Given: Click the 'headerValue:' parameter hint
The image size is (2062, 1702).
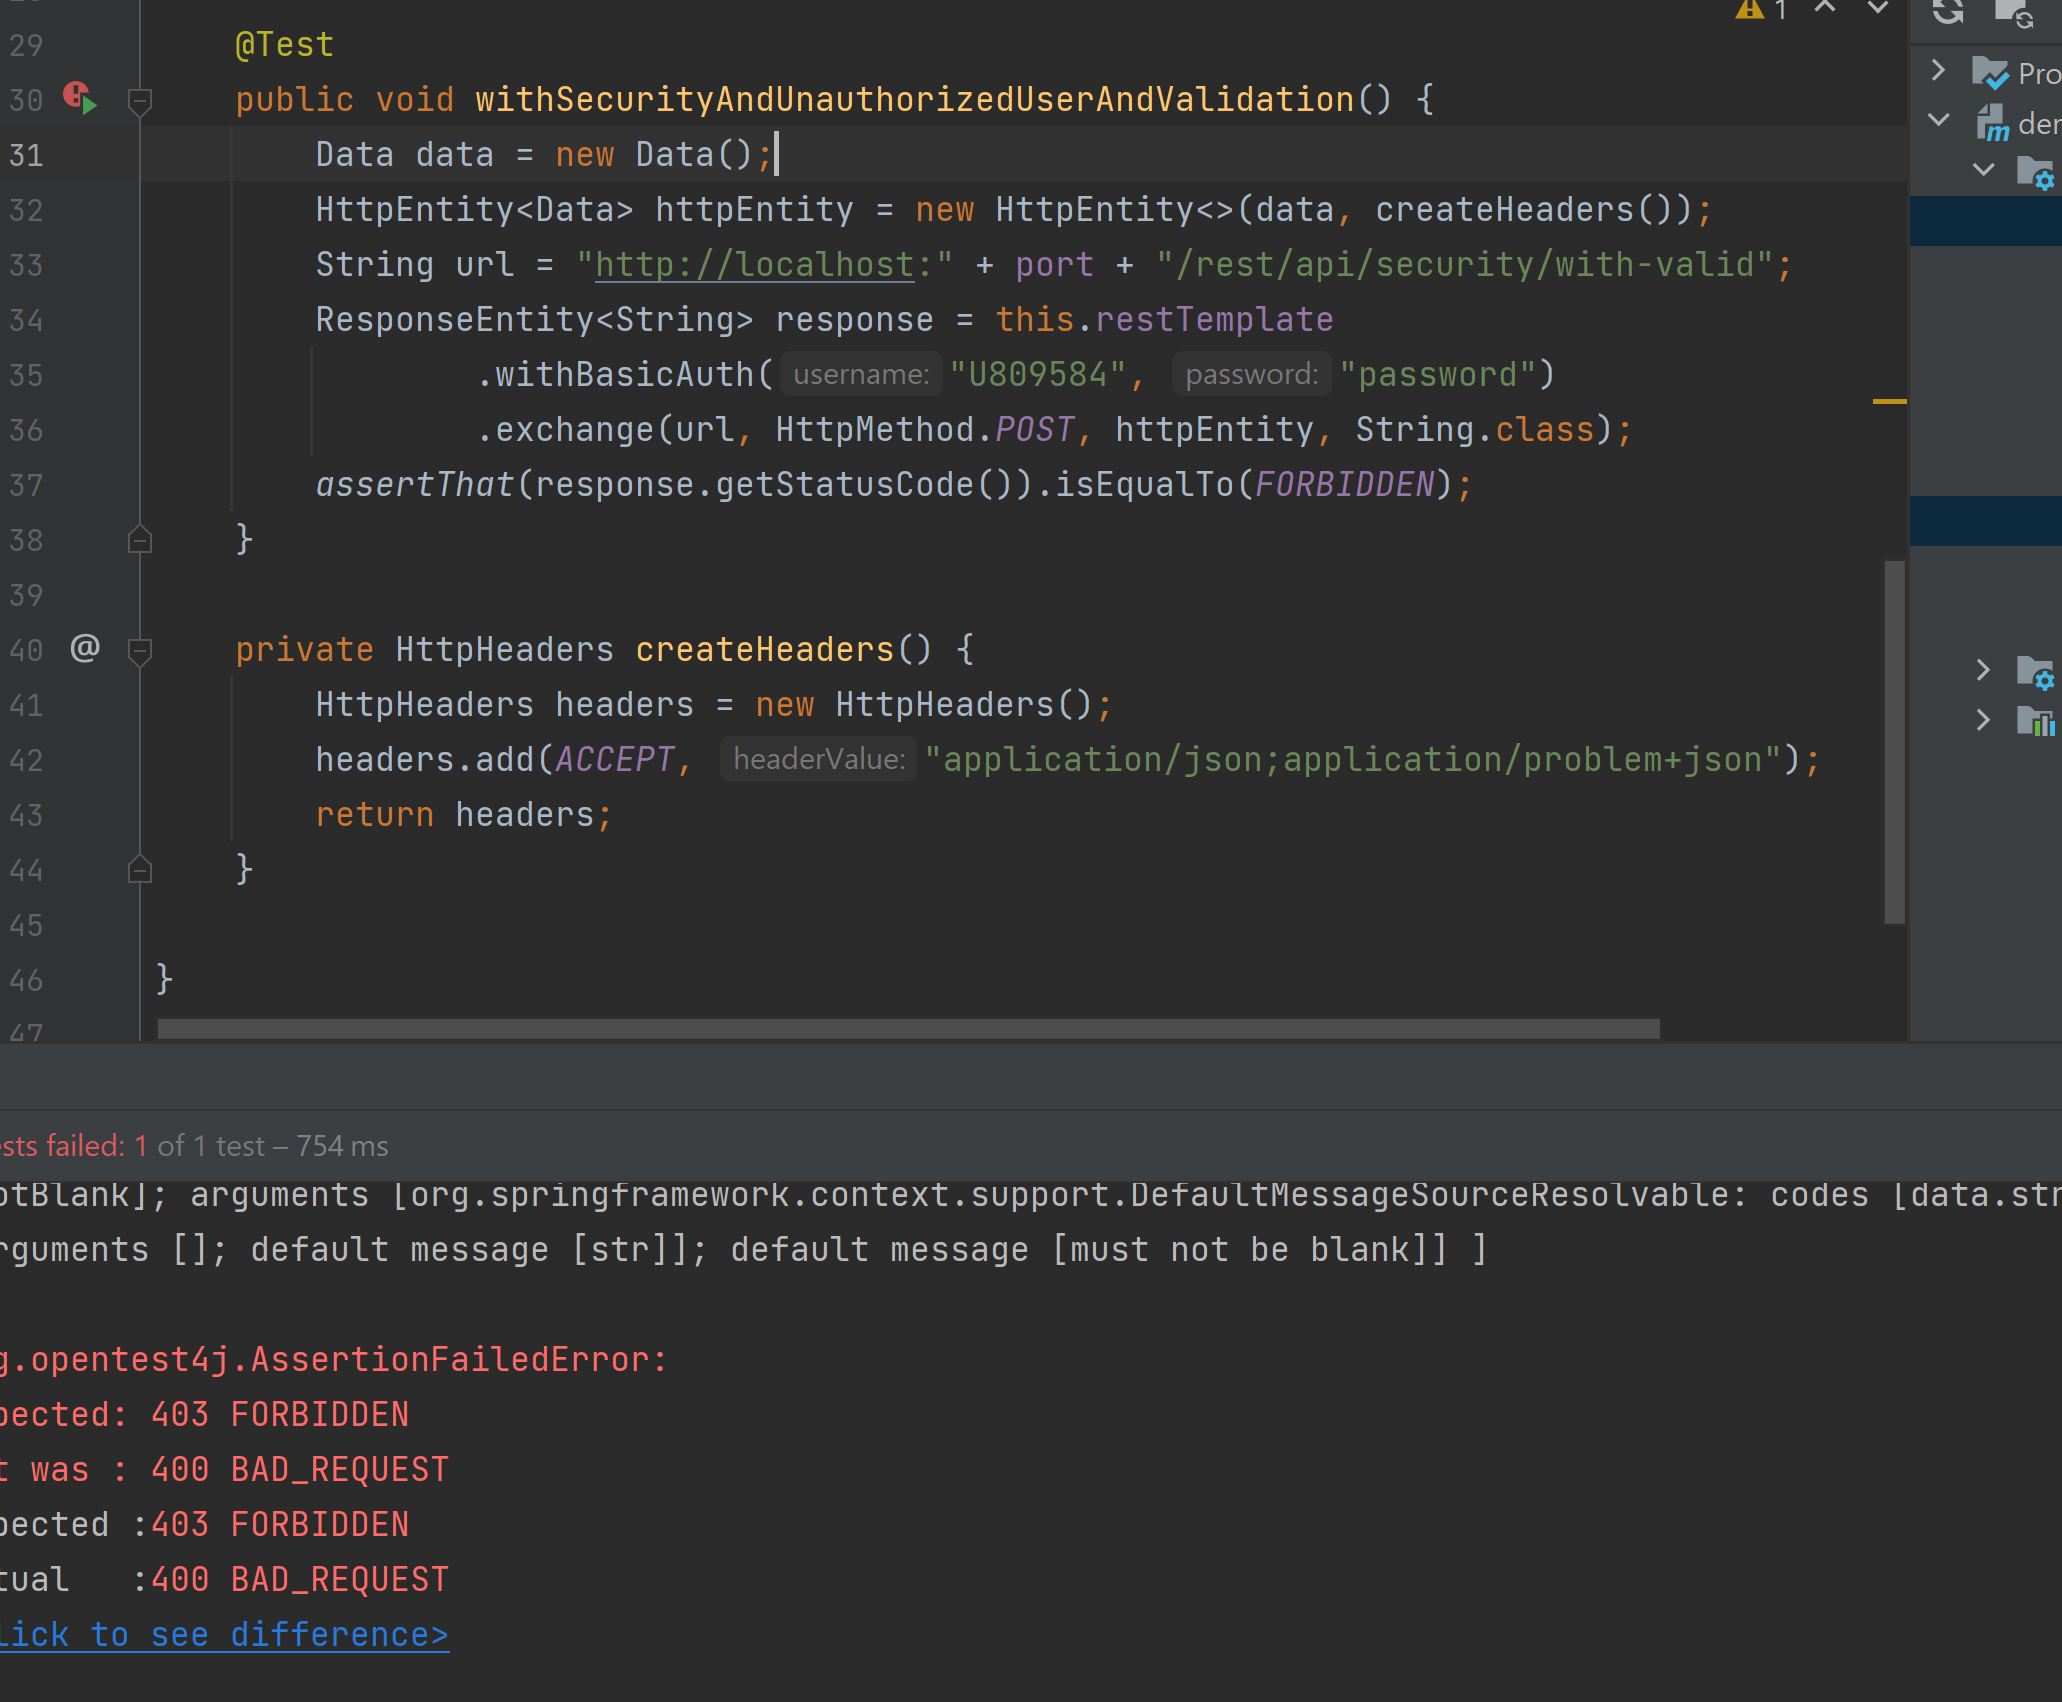Looking at the screenshot, I should (x=819, y=760).
